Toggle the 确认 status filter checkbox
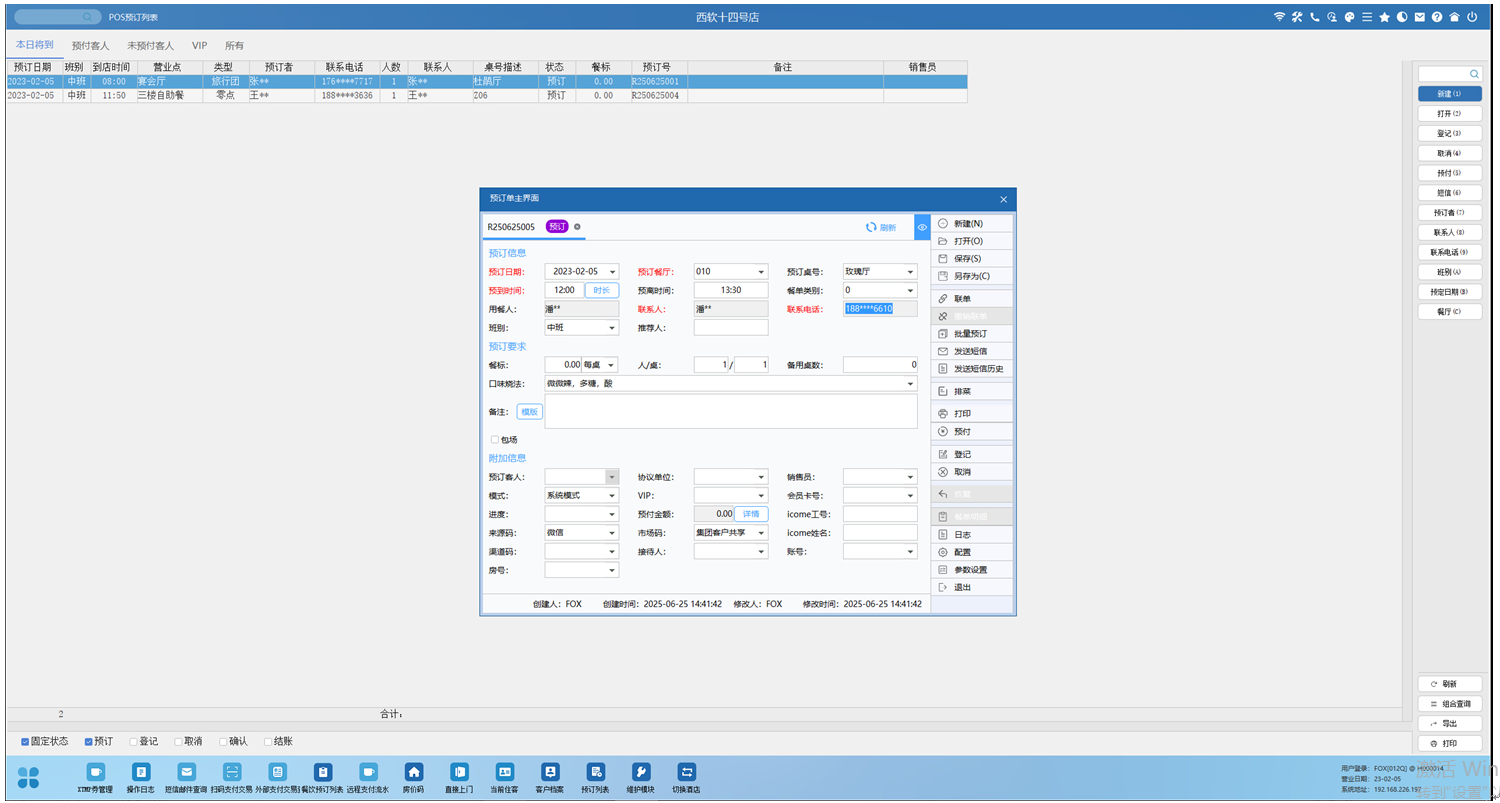This screenshot has height=803, width=1500. [223, 742]
